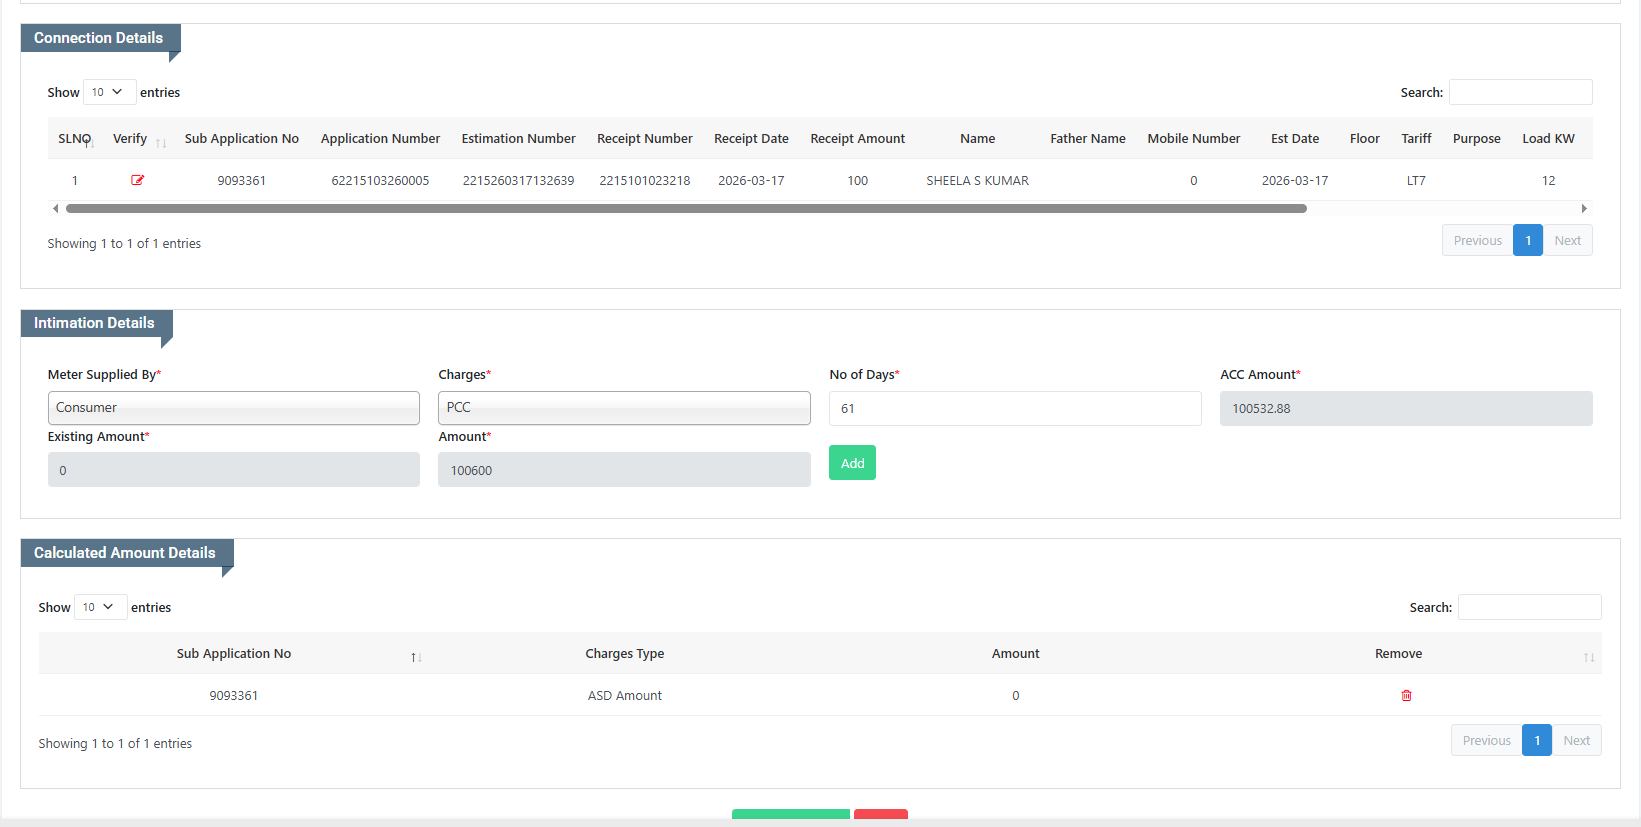Sort Sub Application No column in Calculated table
Screen dimensions: 1641x827
tap(416, 657)
